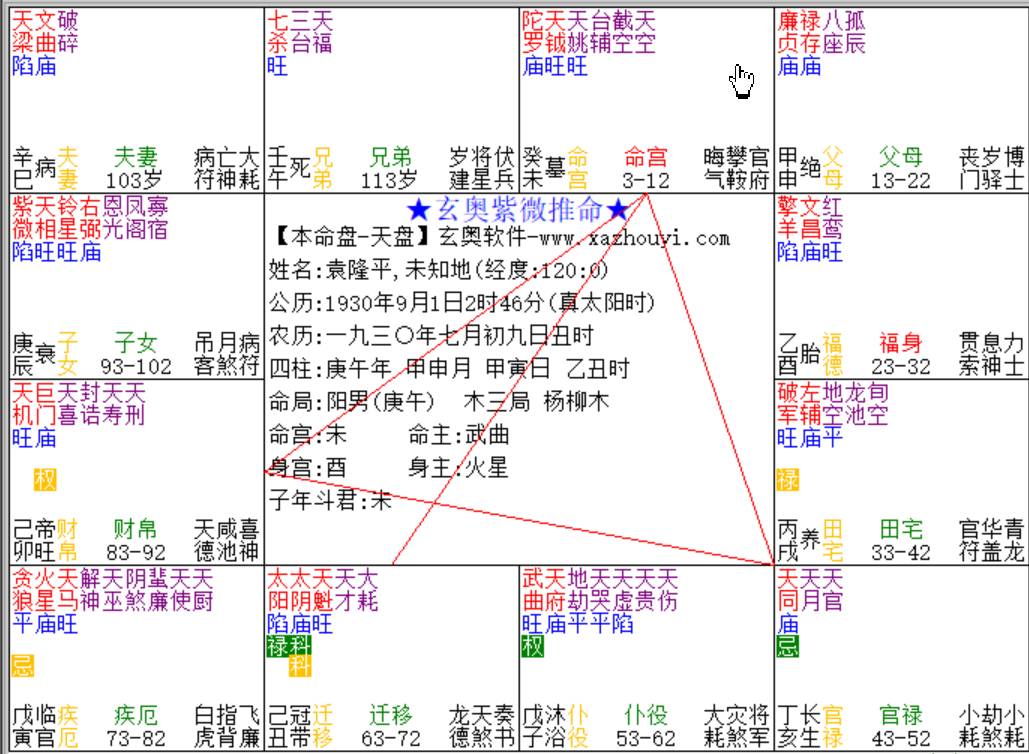Click the 73-82 age range

[136, 739]
